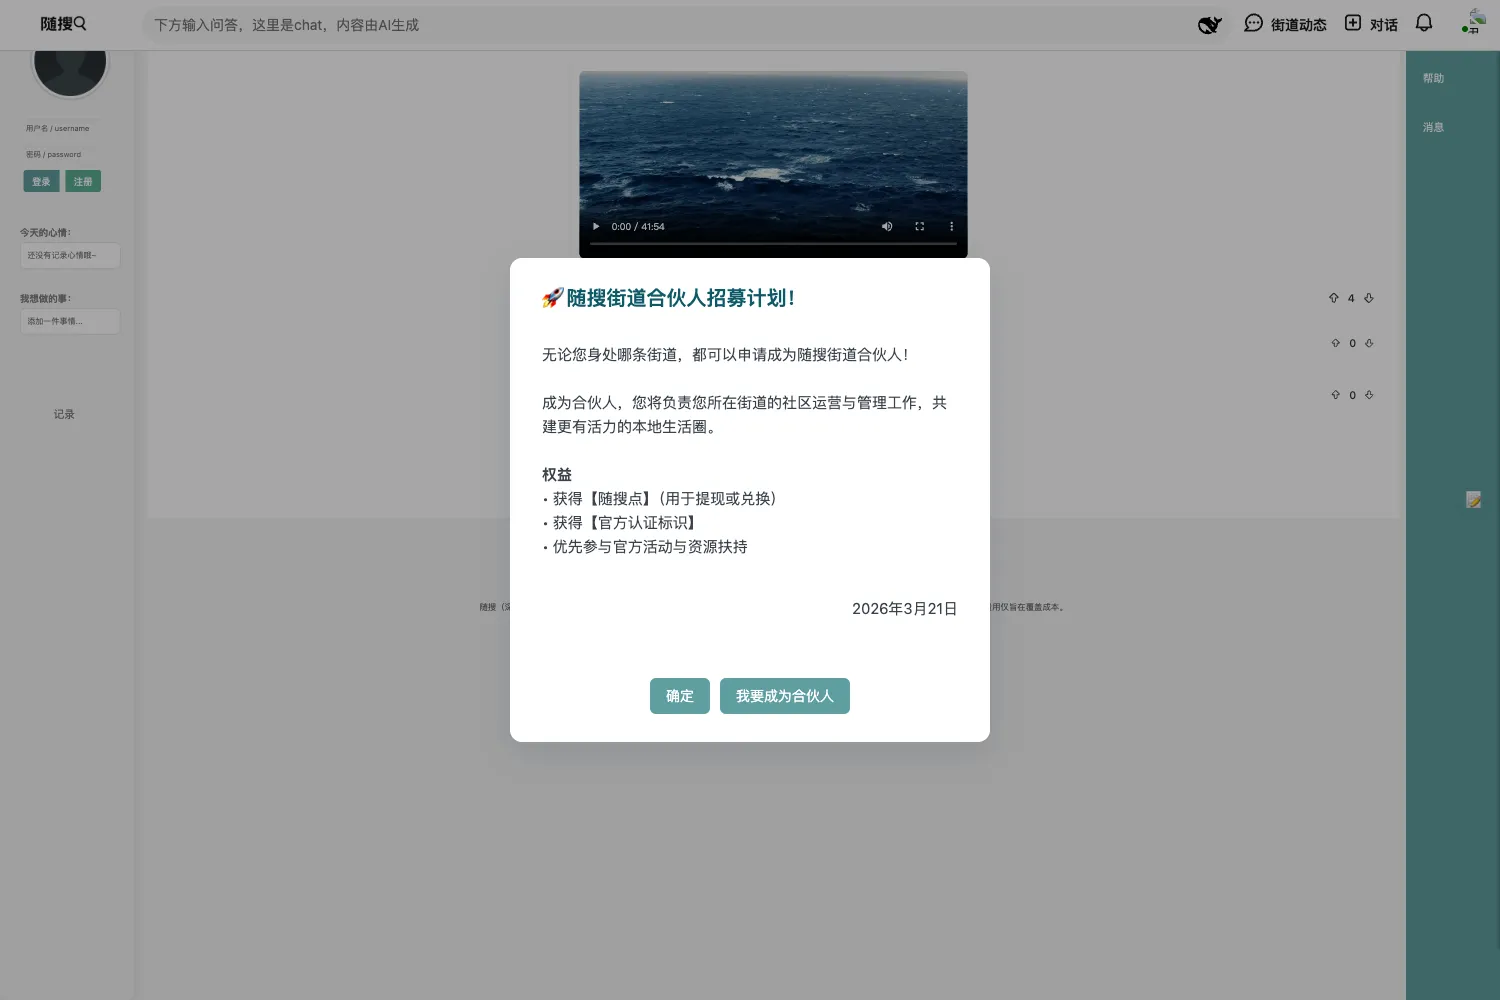Click the search magnifier next to 随搜
This screenshot has height=1000, width=1500.
(x=80, y=23)
